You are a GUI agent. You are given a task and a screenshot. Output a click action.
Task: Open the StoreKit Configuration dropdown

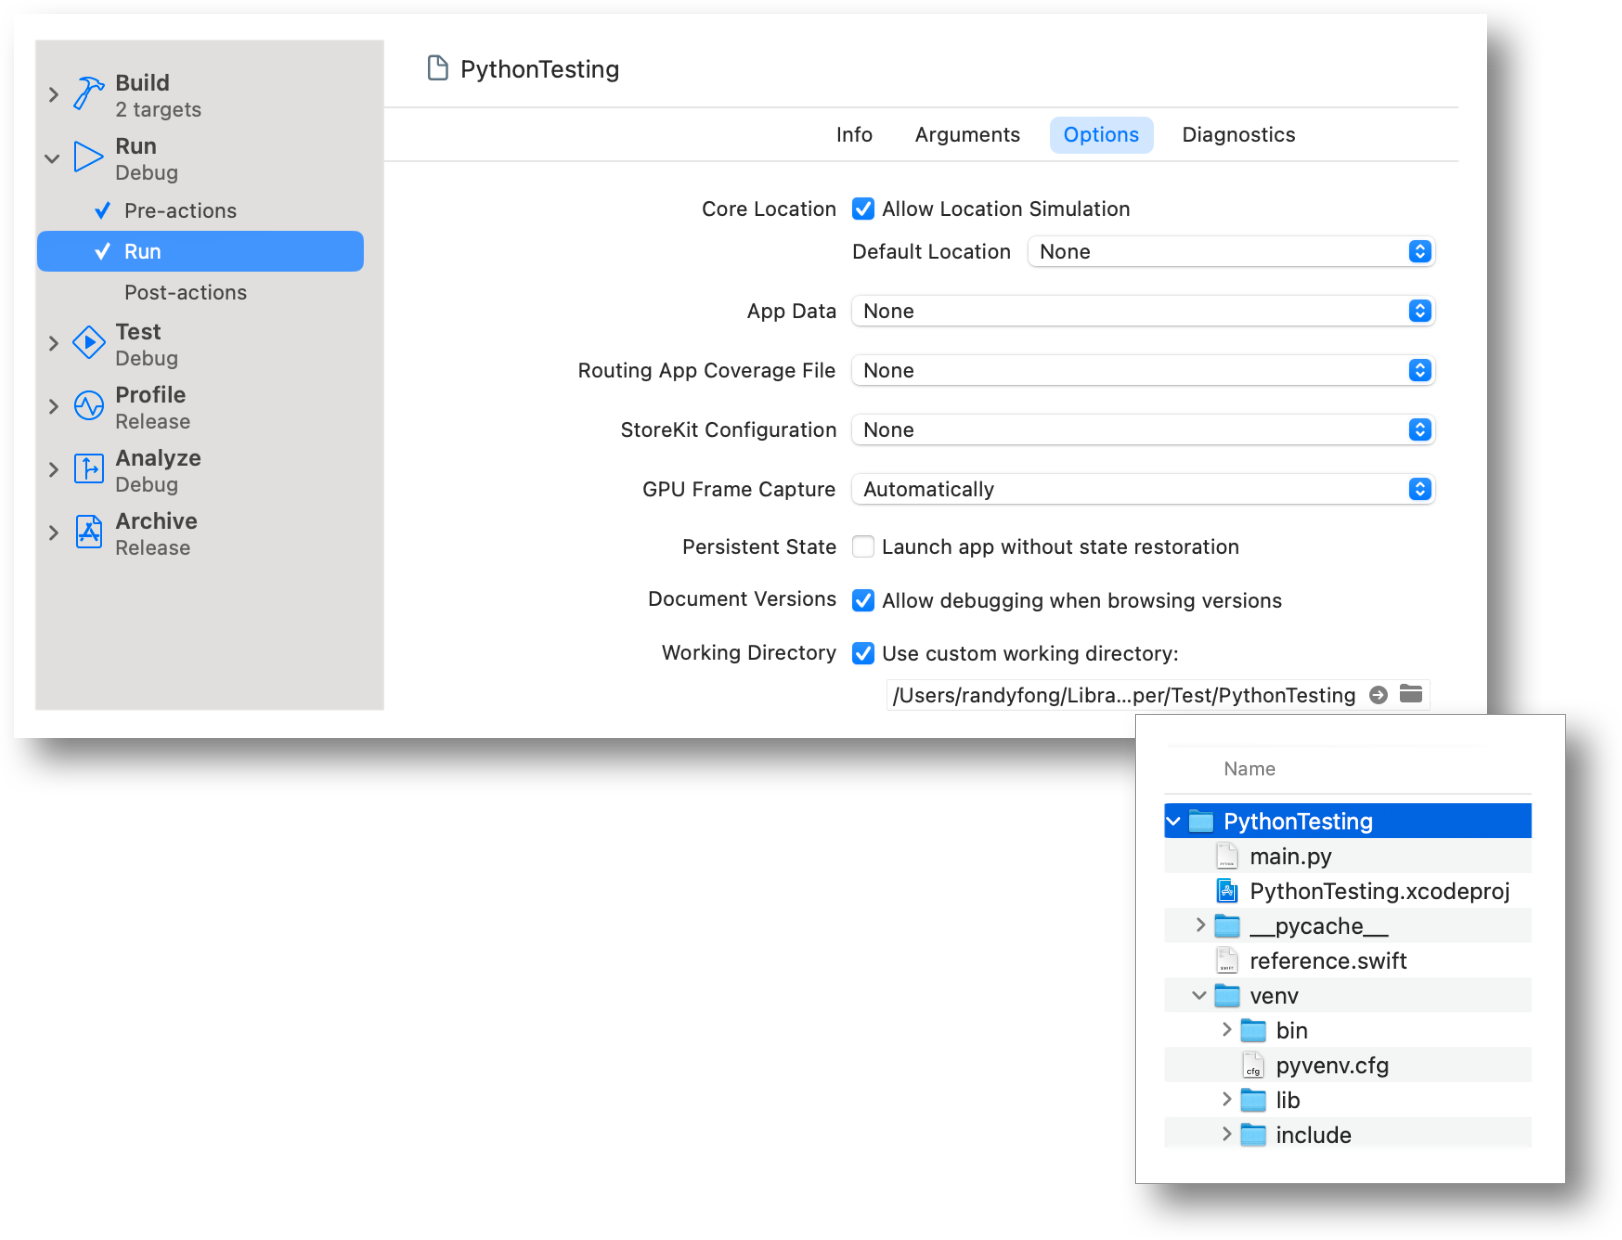[x=1143, y=430]
